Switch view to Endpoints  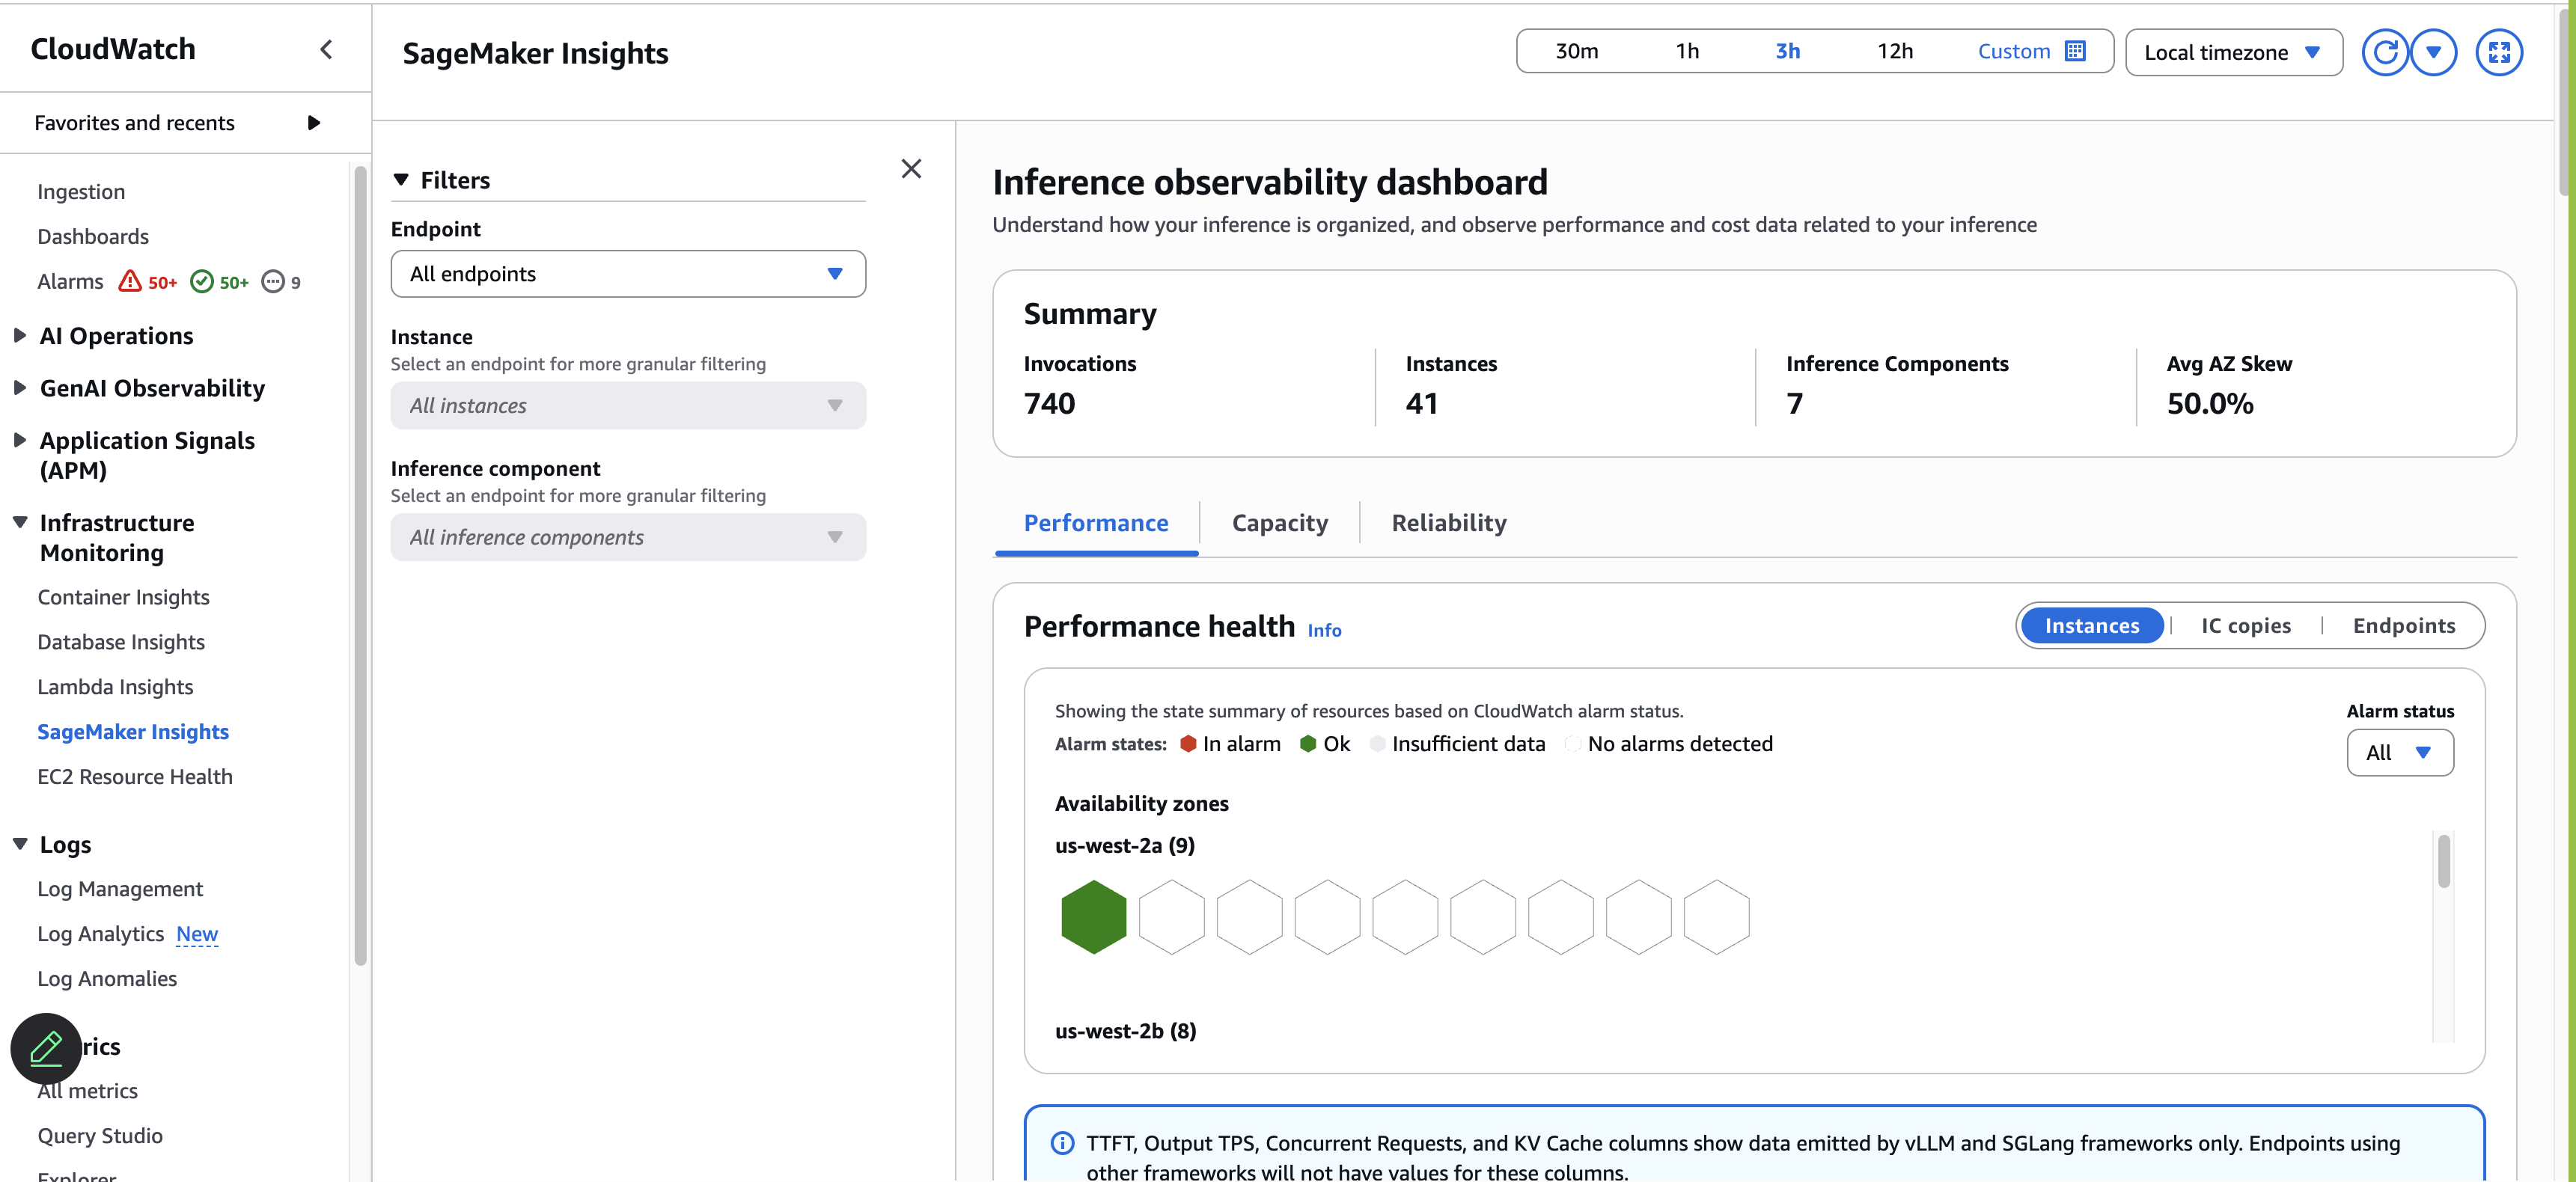(2404, 626)
